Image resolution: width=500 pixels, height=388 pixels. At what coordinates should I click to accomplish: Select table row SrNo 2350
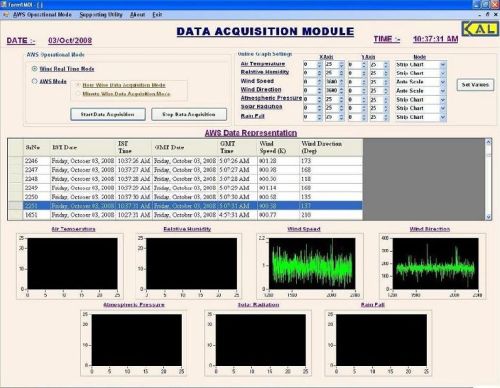click(x=193, y=197)
